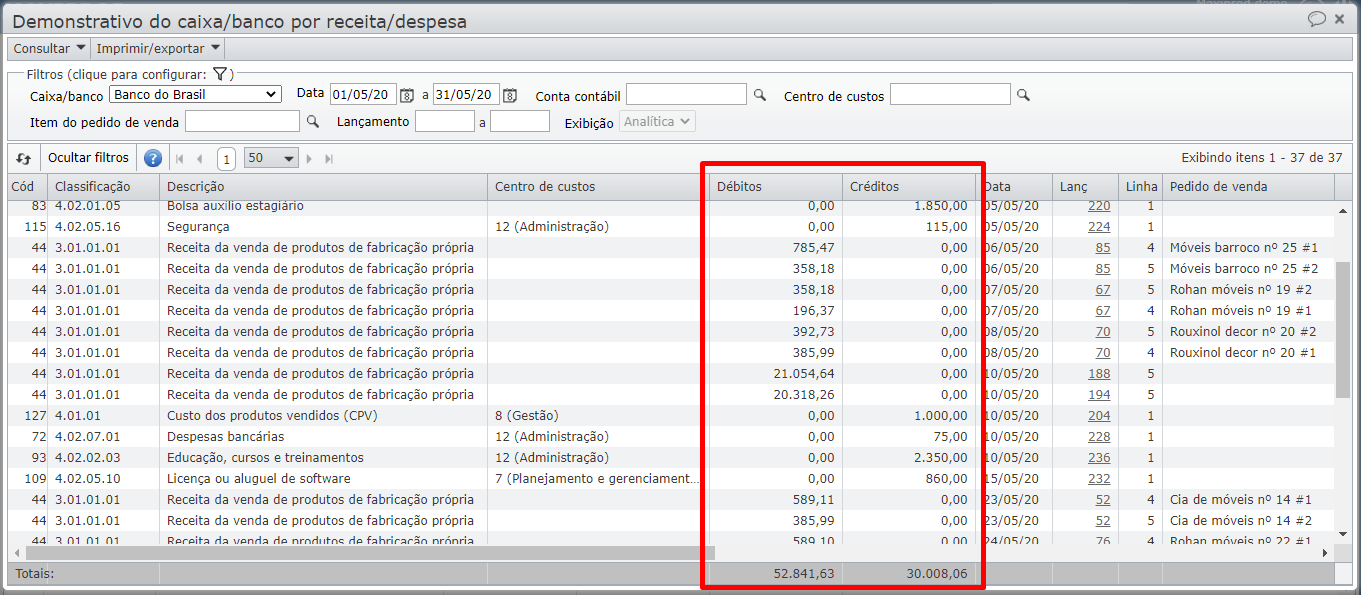
Task: Click the horizontal scrollbar right arrow
Action: point(1325,553)
